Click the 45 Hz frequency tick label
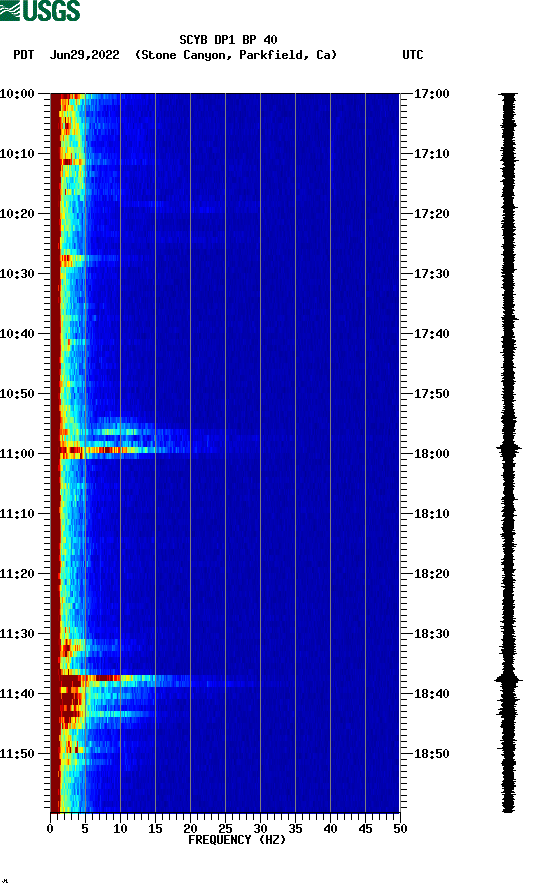The image size is (552, 892). (365, 829)
